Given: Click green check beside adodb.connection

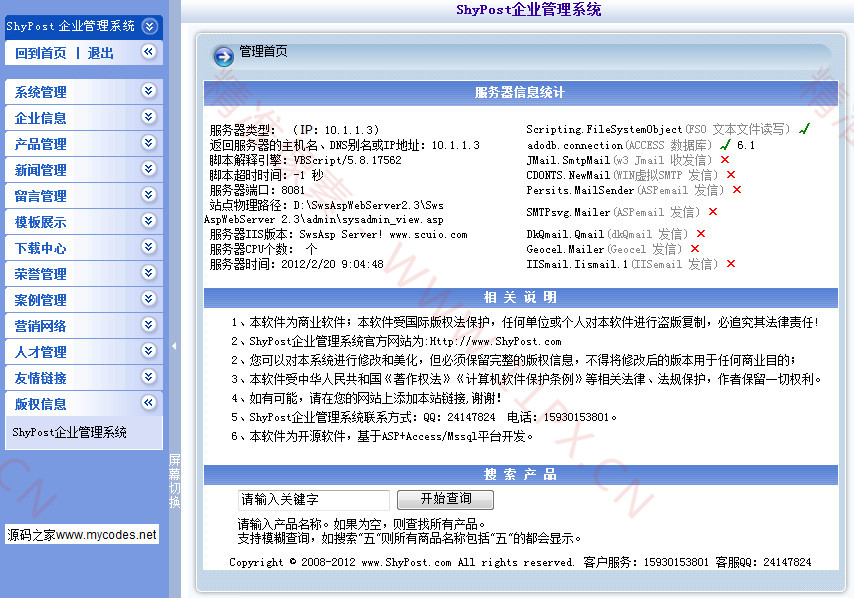Looking at the screenshot, I should click(725, 145).
